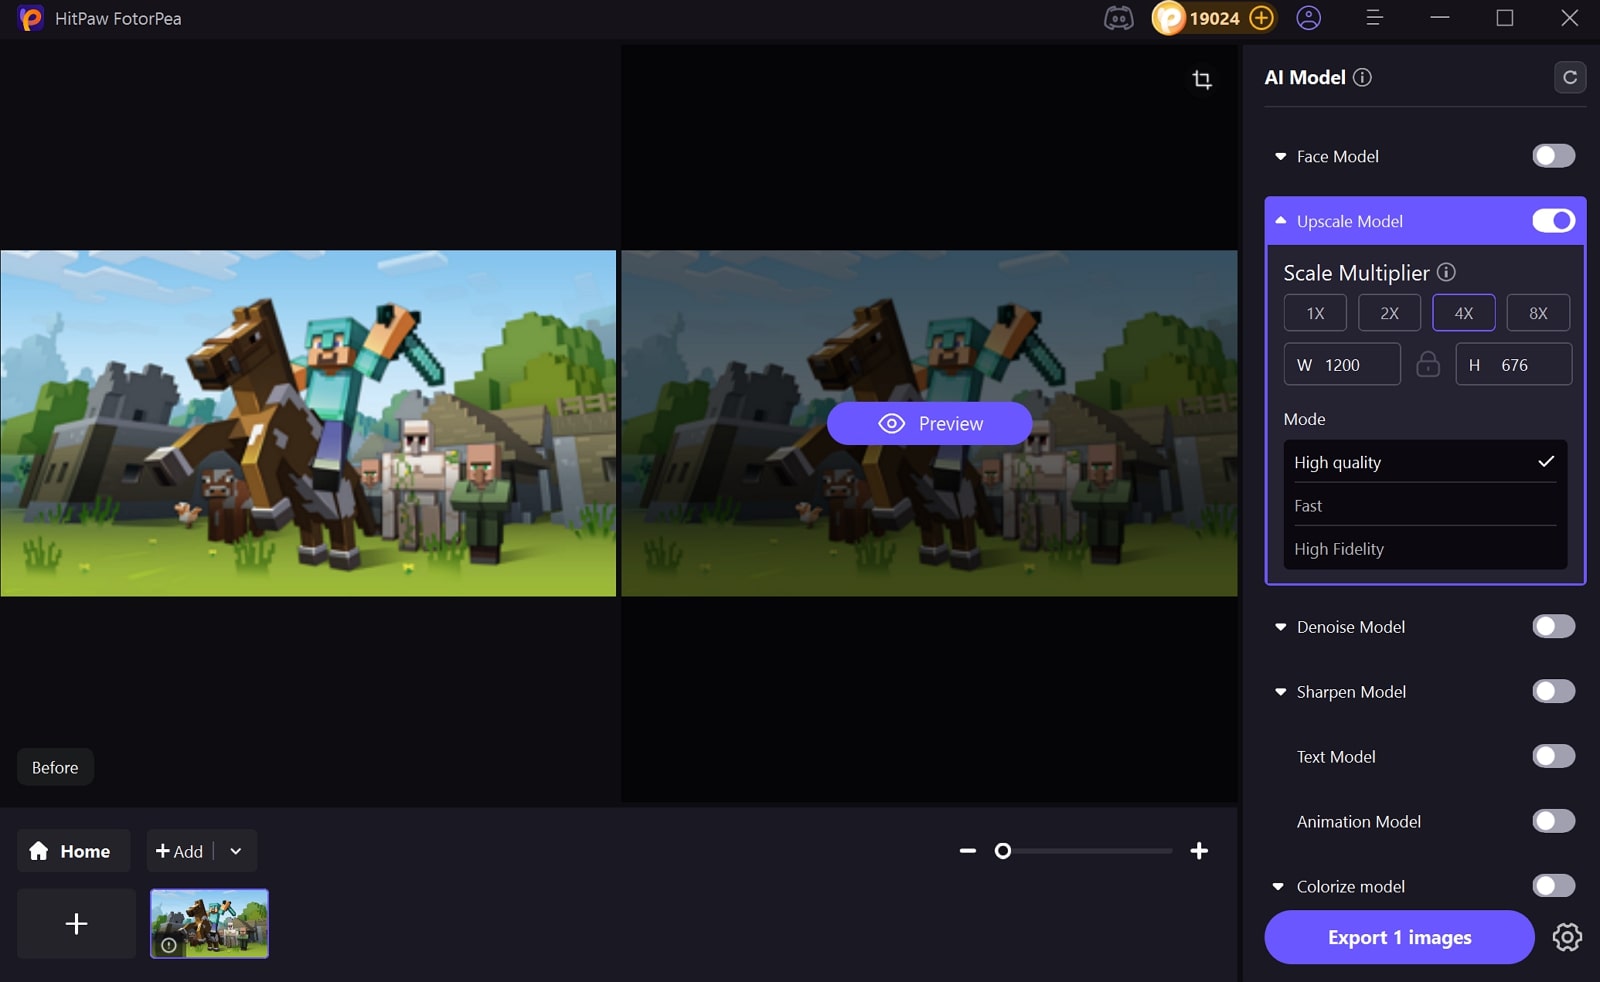The width and height of the screenshot is (1600, 982).
Task: Open the user account profile icon
Action: tap(1308, 18)
